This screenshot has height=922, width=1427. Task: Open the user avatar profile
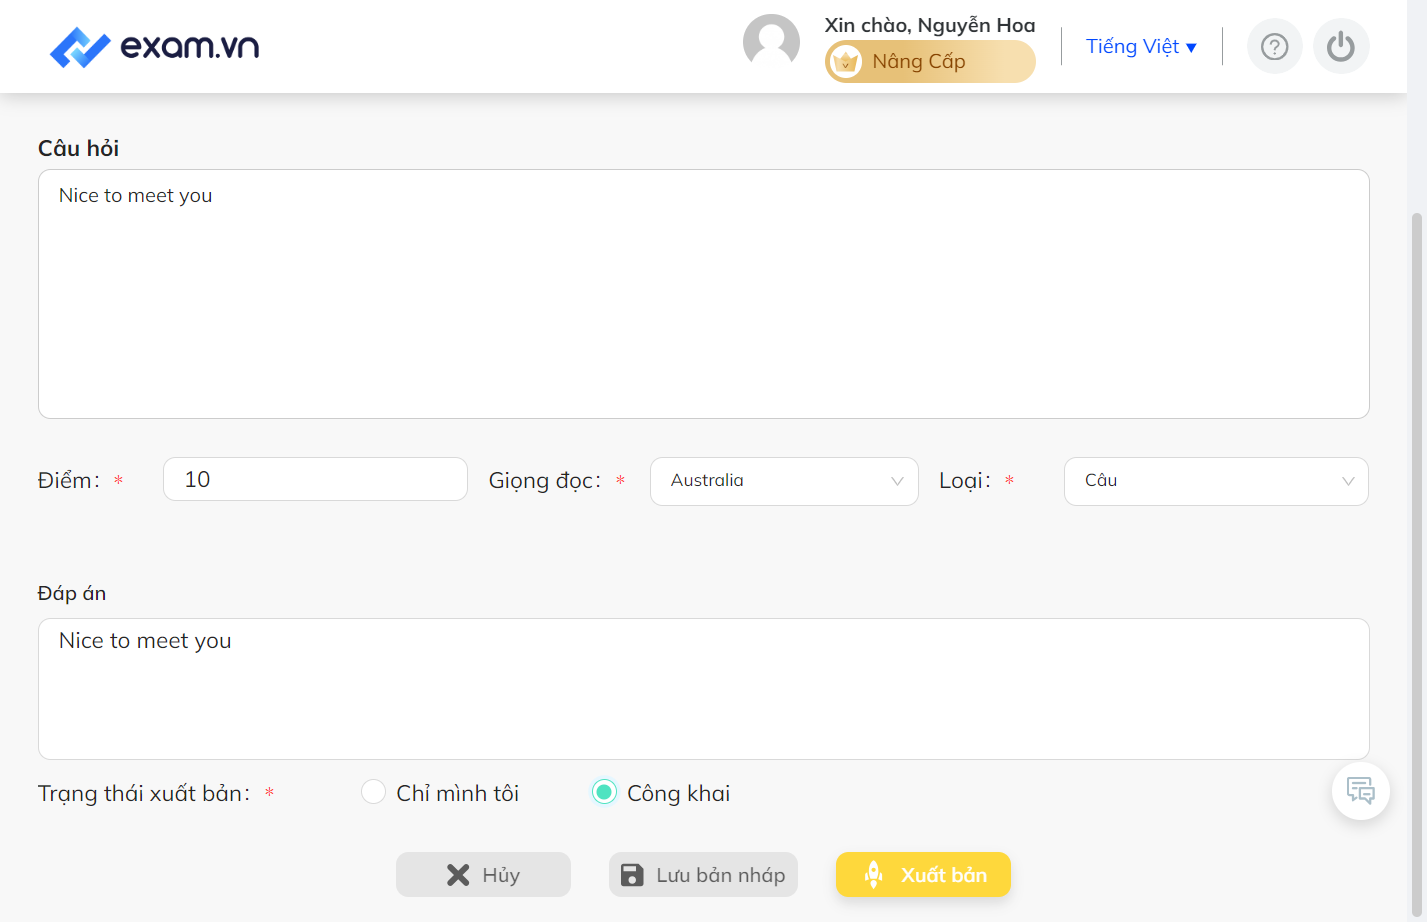(x=771, y=43)
